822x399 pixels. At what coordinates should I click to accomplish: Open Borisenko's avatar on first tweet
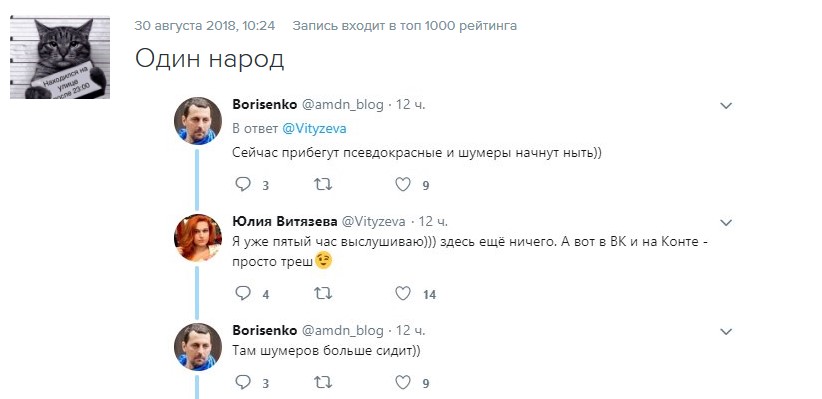(x=198, y=121)
